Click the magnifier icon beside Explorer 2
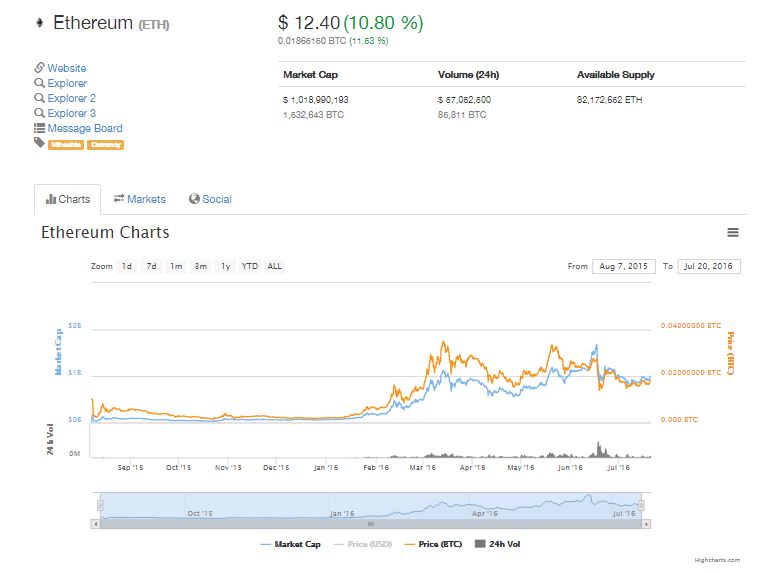 click(x=39, y=98)
